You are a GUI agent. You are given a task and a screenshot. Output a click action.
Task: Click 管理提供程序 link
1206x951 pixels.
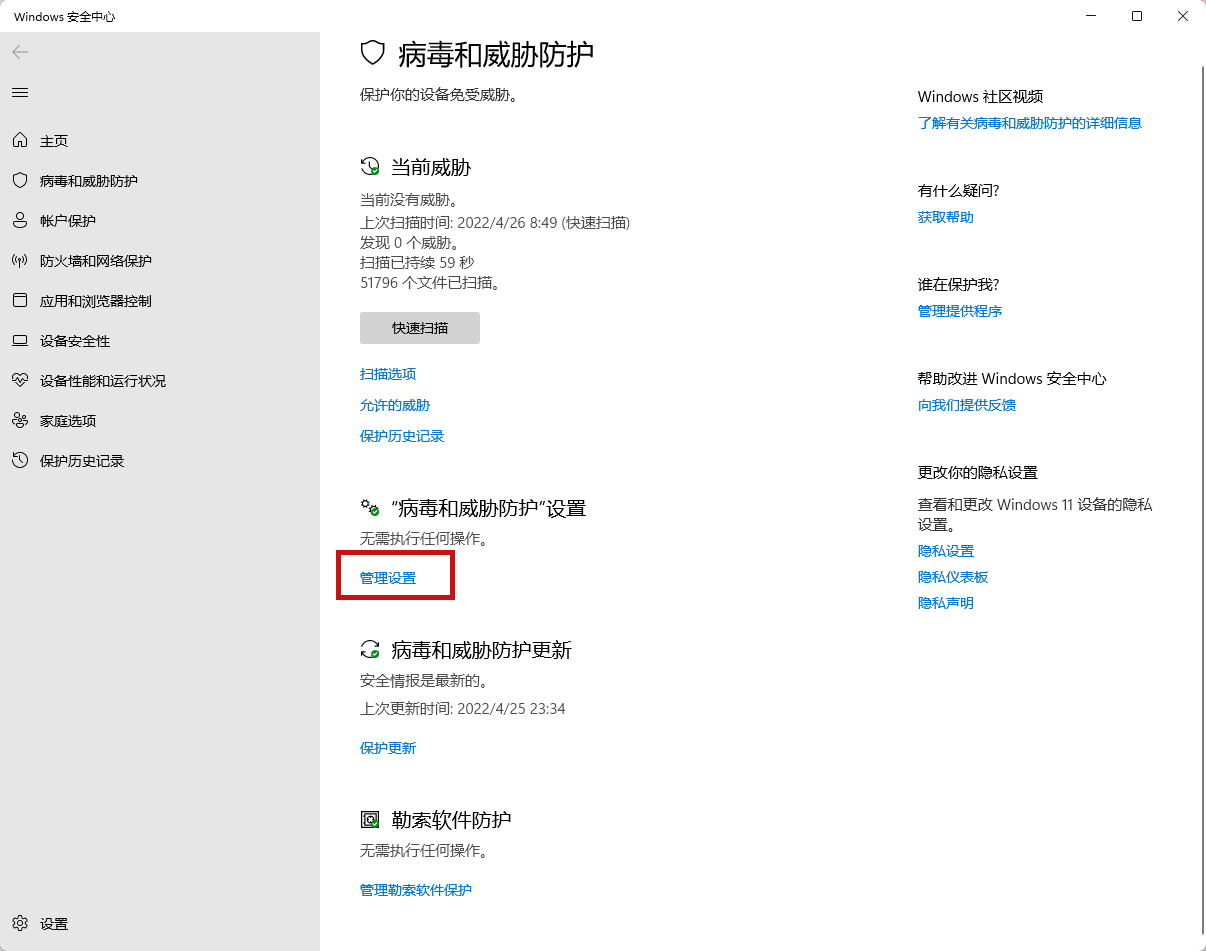[x=960, y=311]
